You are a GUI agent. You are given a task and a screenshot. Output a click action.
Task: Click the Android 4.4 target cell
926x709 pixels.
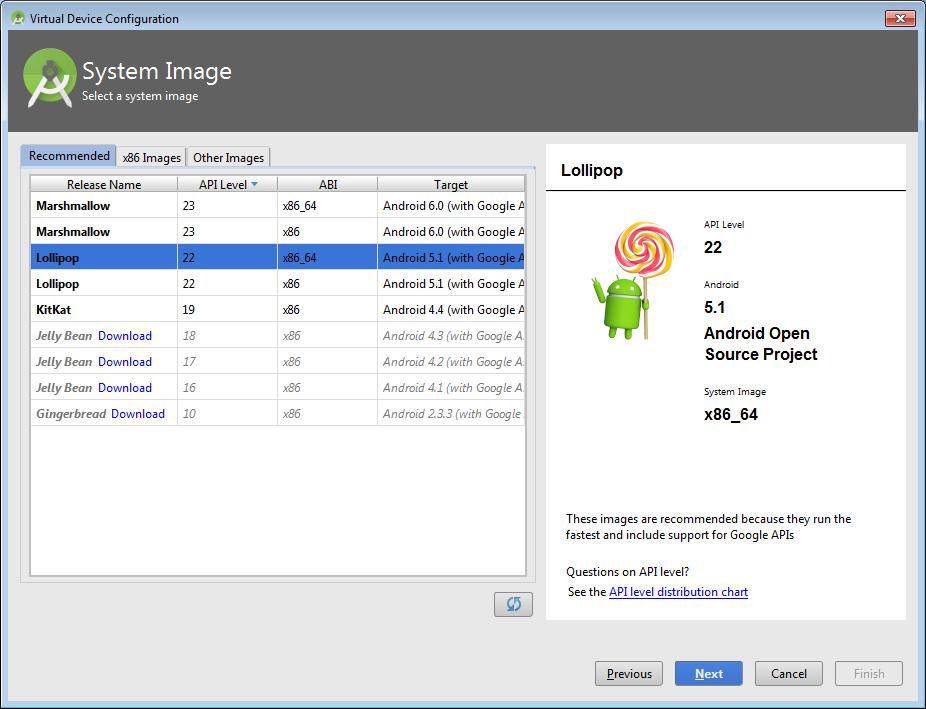(451, 309)
